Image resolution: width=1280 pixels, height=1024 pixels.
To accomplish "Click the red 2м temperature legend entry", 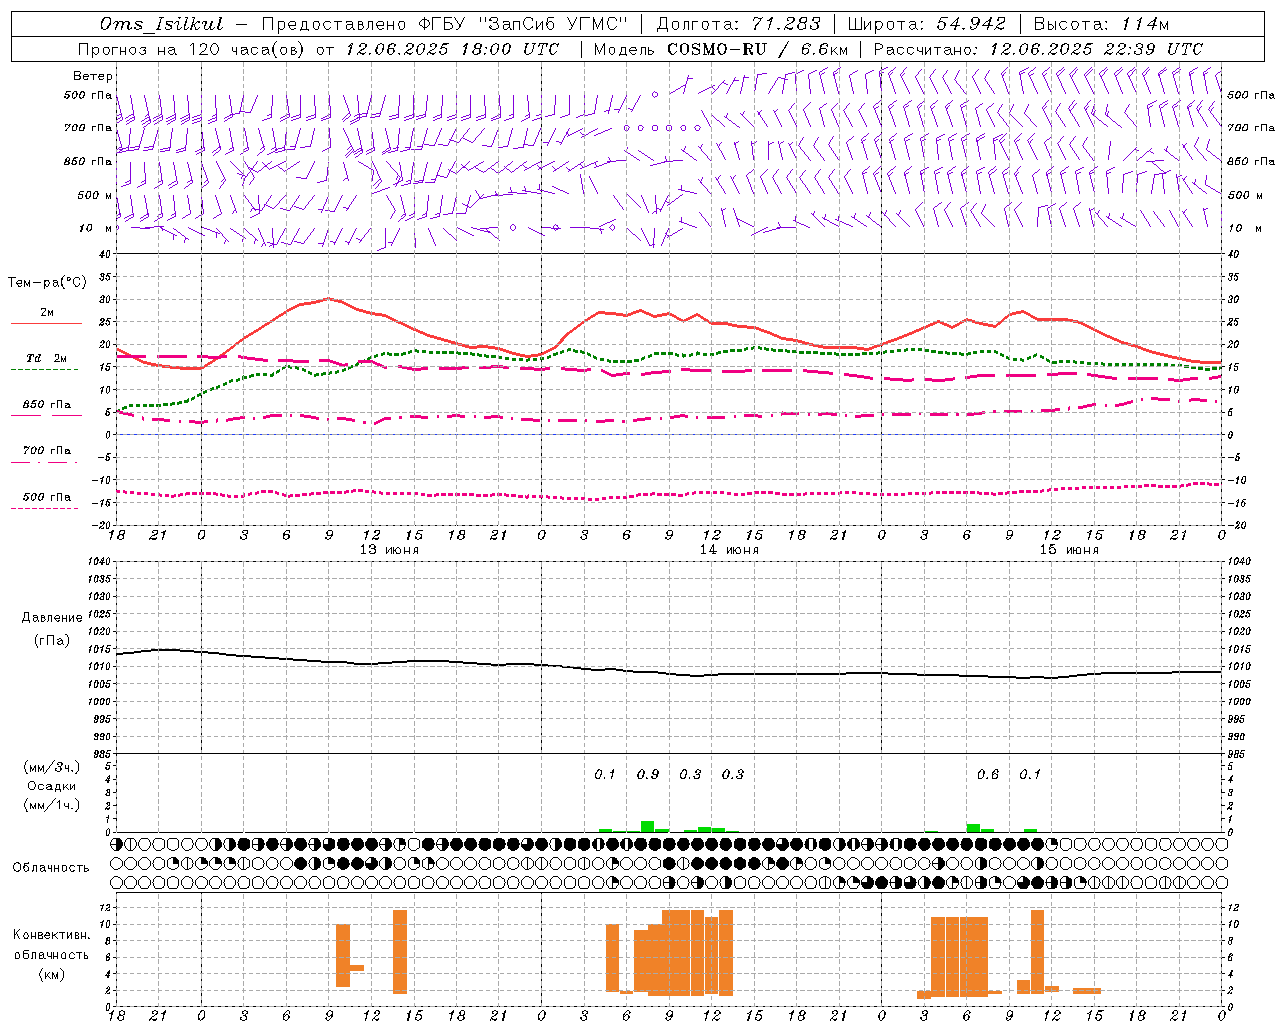I will pos(46,313).
